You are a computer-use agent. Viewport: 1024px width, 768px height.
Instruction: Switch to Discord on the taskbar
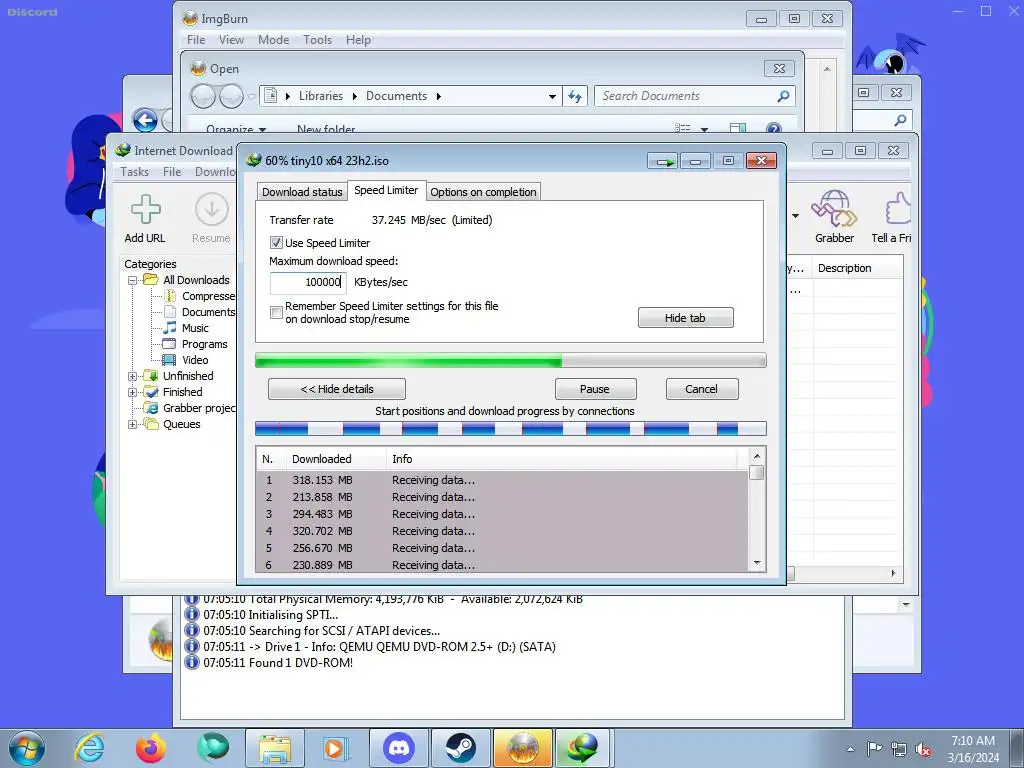tap(399, 748)
